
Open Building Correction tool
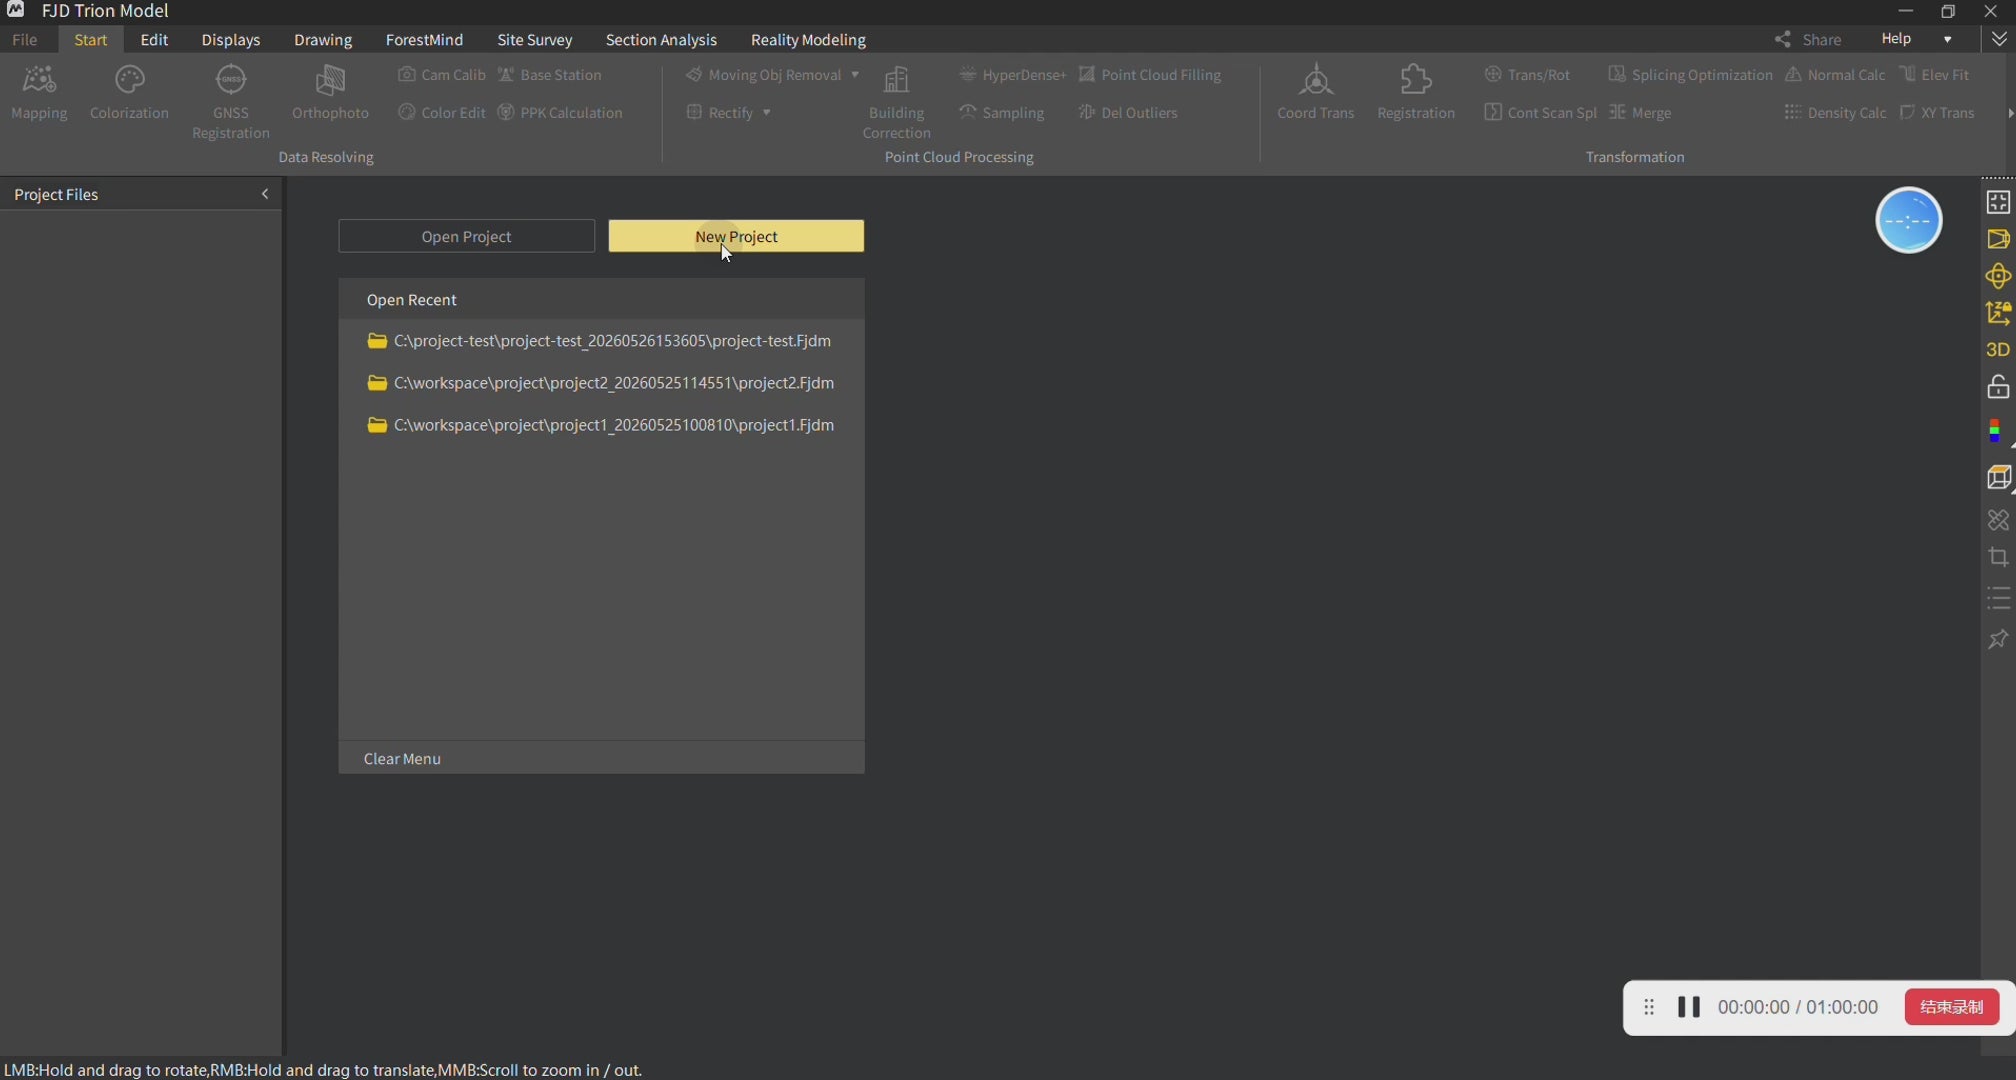[x=897, y=102]
